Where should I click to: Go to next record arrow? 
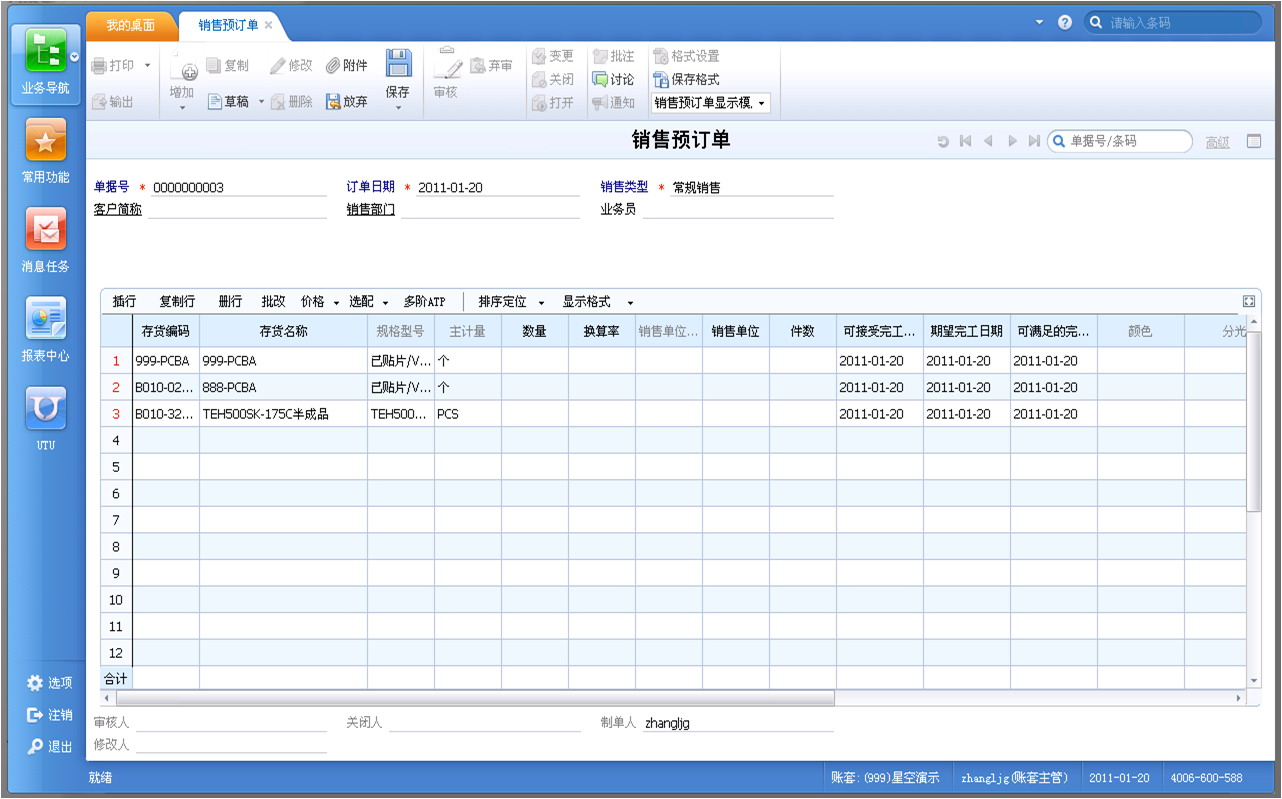[1012, 142]
